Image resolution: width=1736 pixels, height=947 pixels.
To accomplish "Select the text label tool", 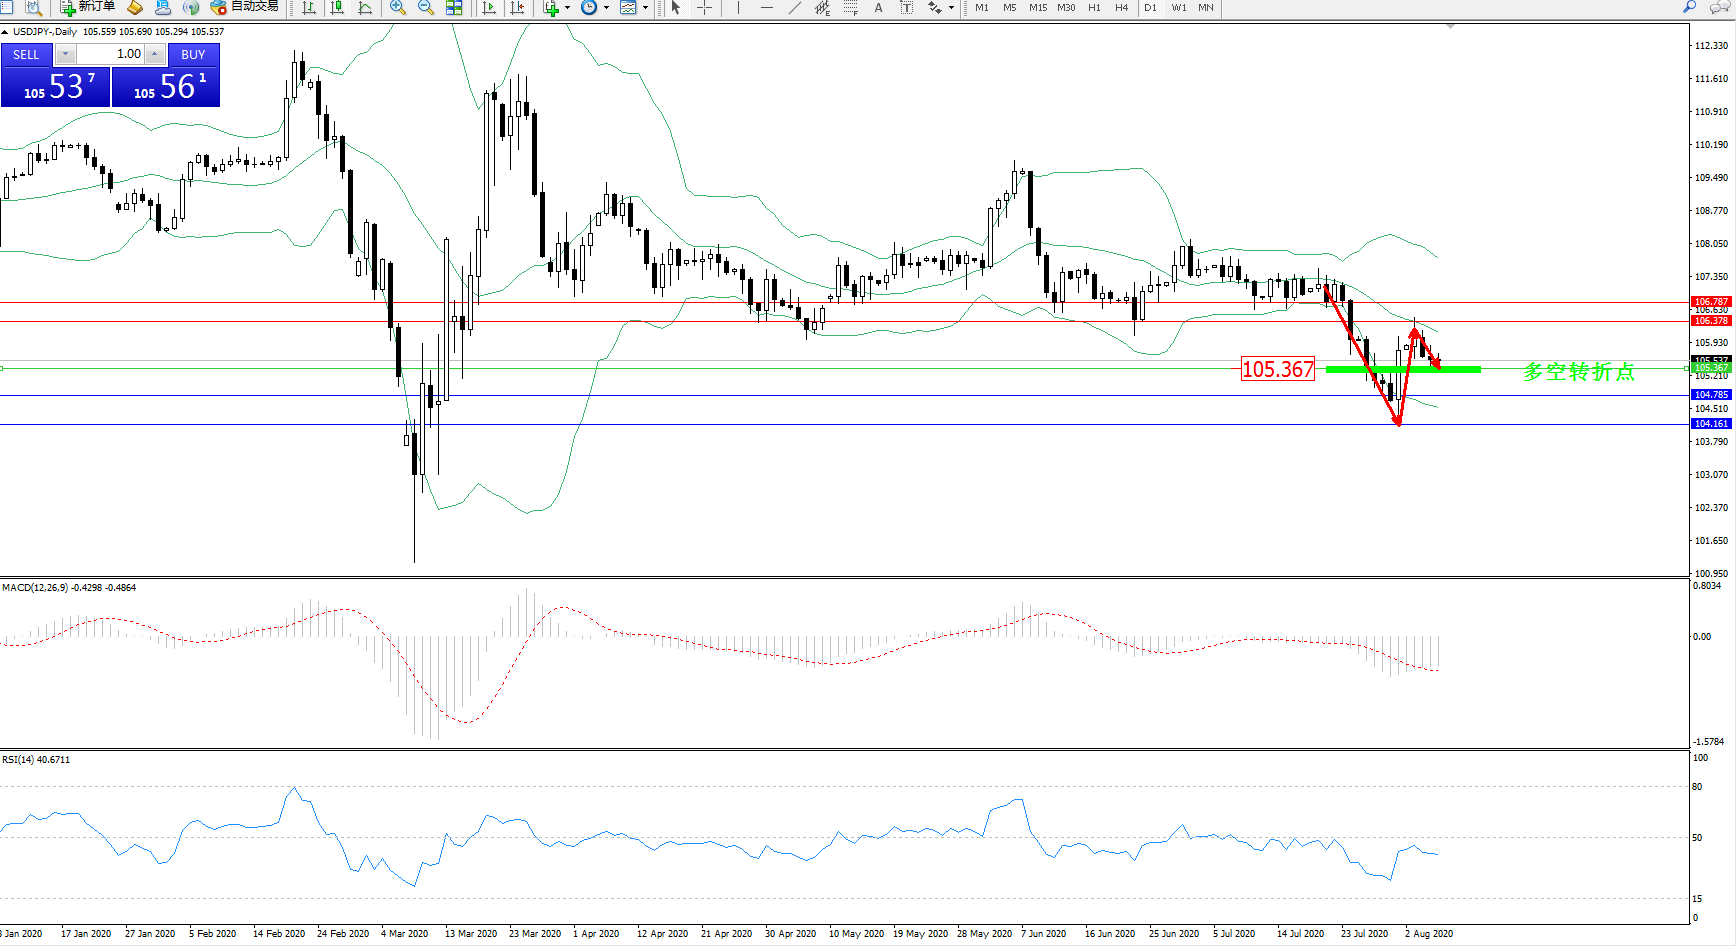I will (879, 8).
